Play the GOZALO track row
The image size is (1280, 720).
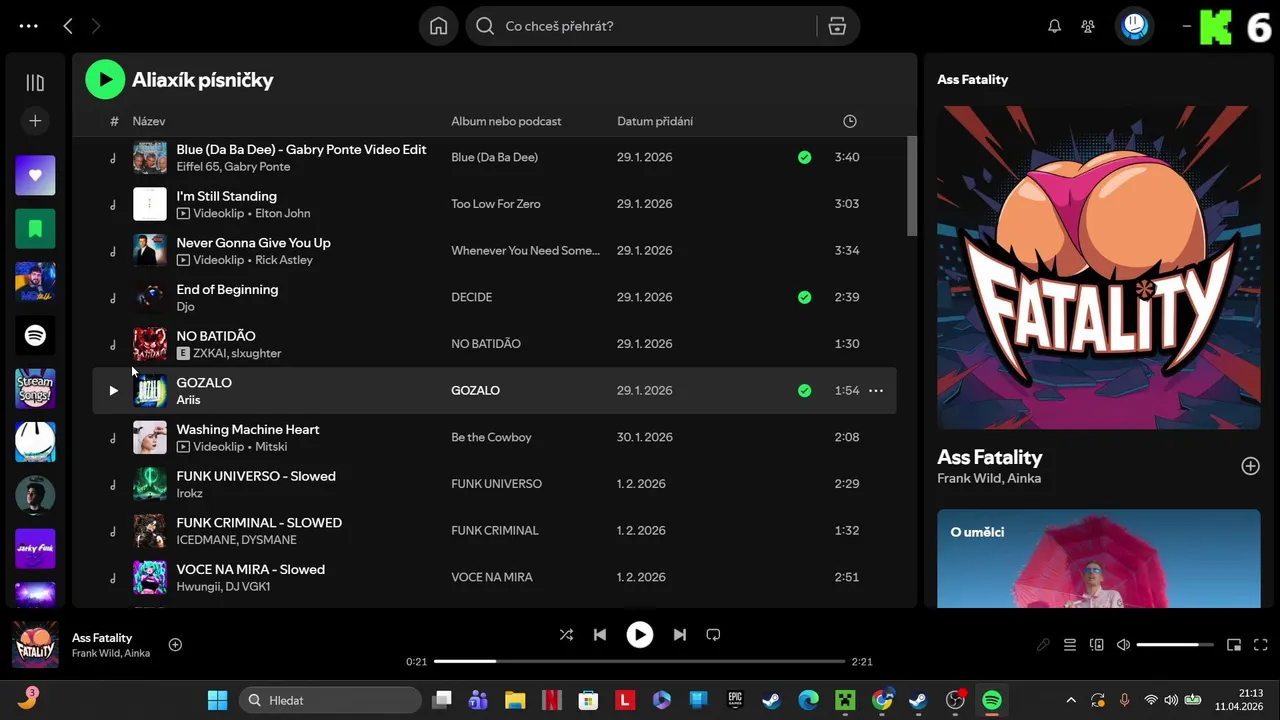113,391
